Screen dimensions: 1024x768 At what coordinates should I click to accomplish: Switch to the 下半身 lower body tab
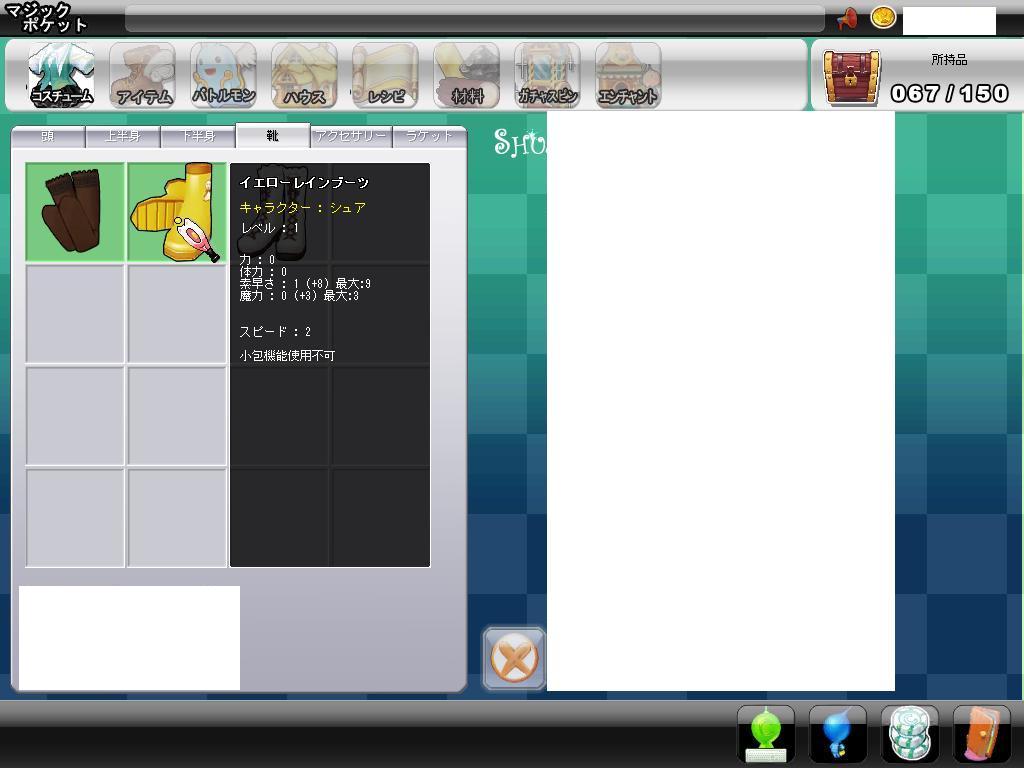(x=197, y=136)
